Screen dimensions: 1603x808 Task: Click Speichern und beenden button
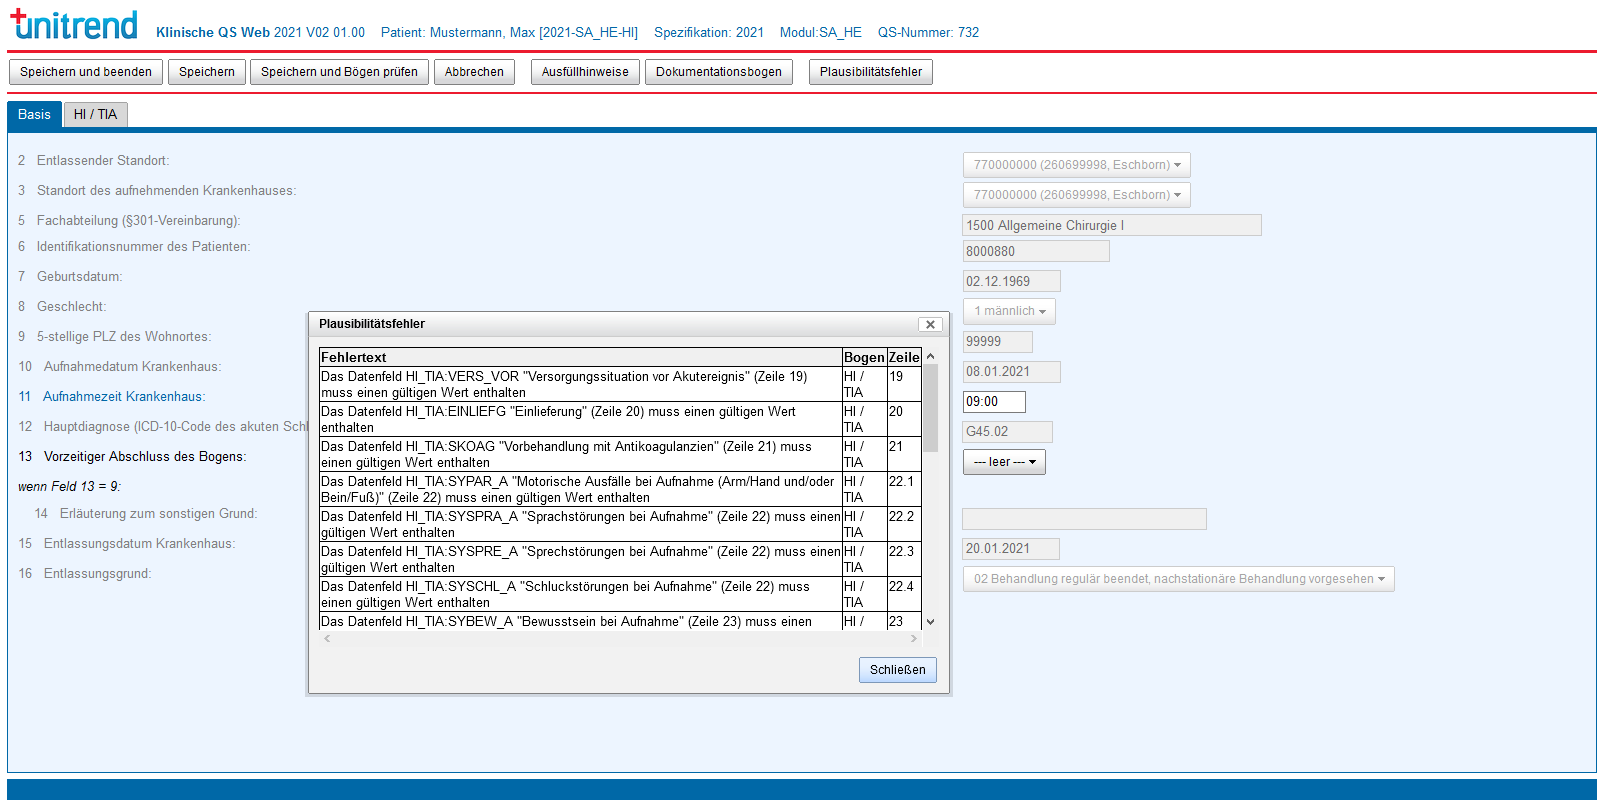(x=86, y=72)
